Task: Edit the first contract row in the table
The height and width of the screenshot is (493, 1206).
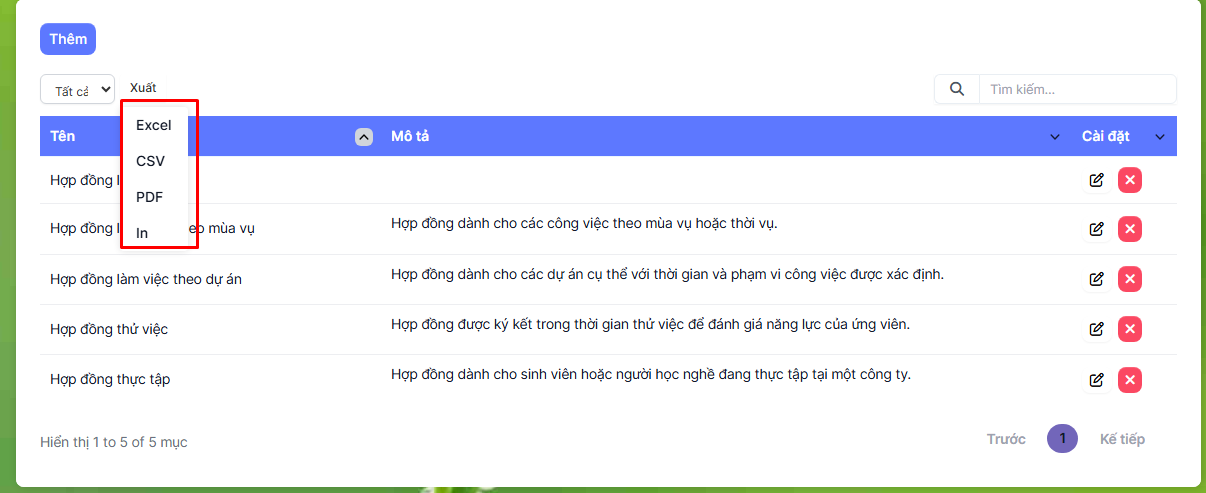Action: click(x=1096, y=180)
